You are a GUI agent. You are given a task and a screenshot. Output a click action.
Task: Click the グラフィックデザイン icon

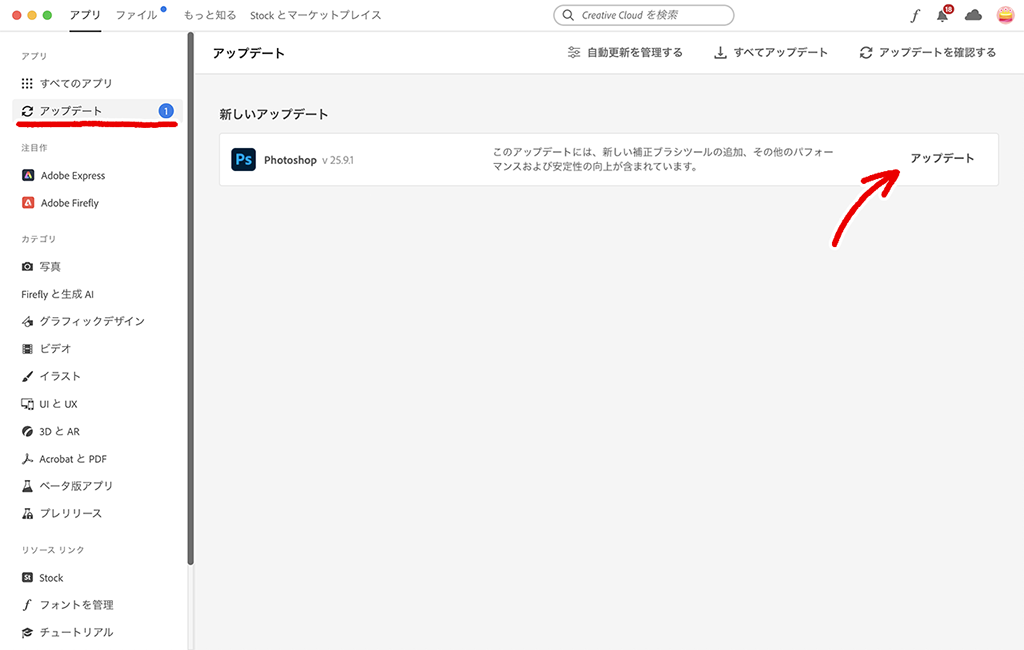click(x=27, y=321)
